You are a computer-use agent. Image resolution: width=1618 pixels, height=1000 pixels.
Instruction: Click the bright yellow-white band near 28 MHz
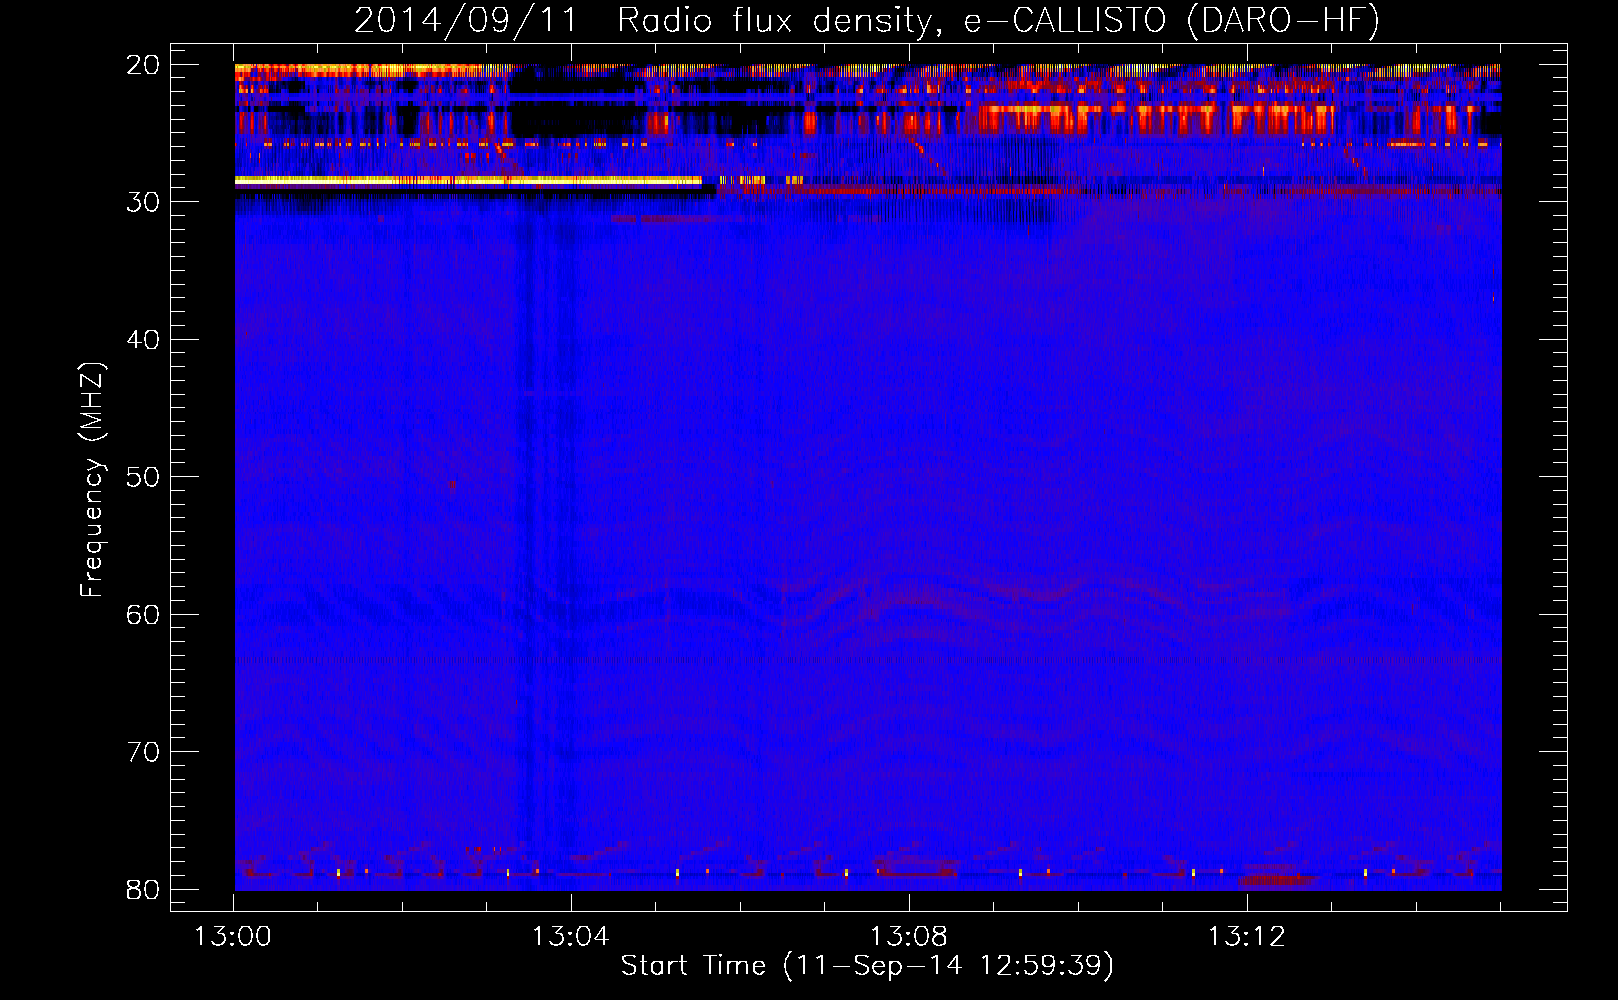(468, 181)
